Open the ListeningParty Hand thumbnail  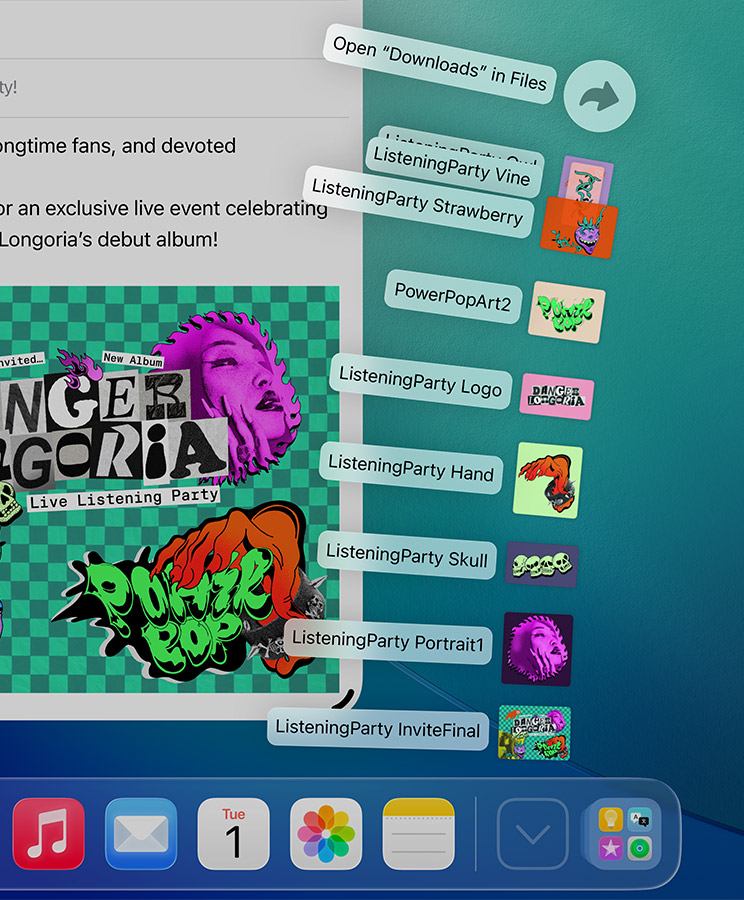548,480
